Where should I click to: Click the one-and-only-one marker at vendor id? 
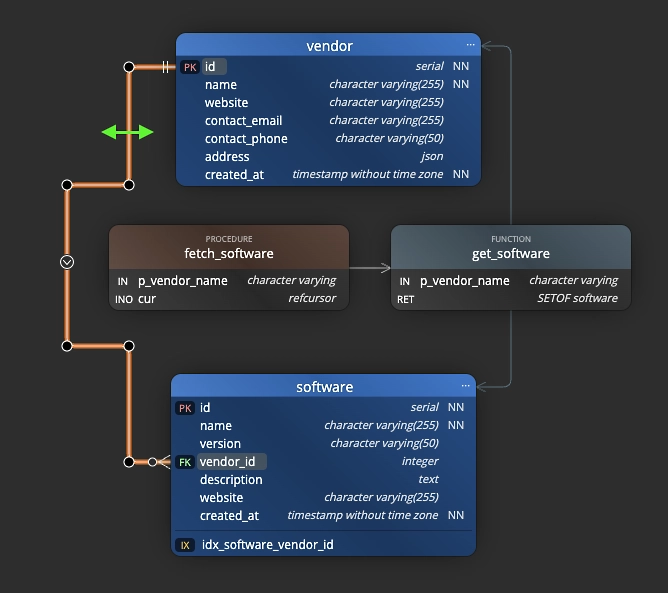coord(166,67)
